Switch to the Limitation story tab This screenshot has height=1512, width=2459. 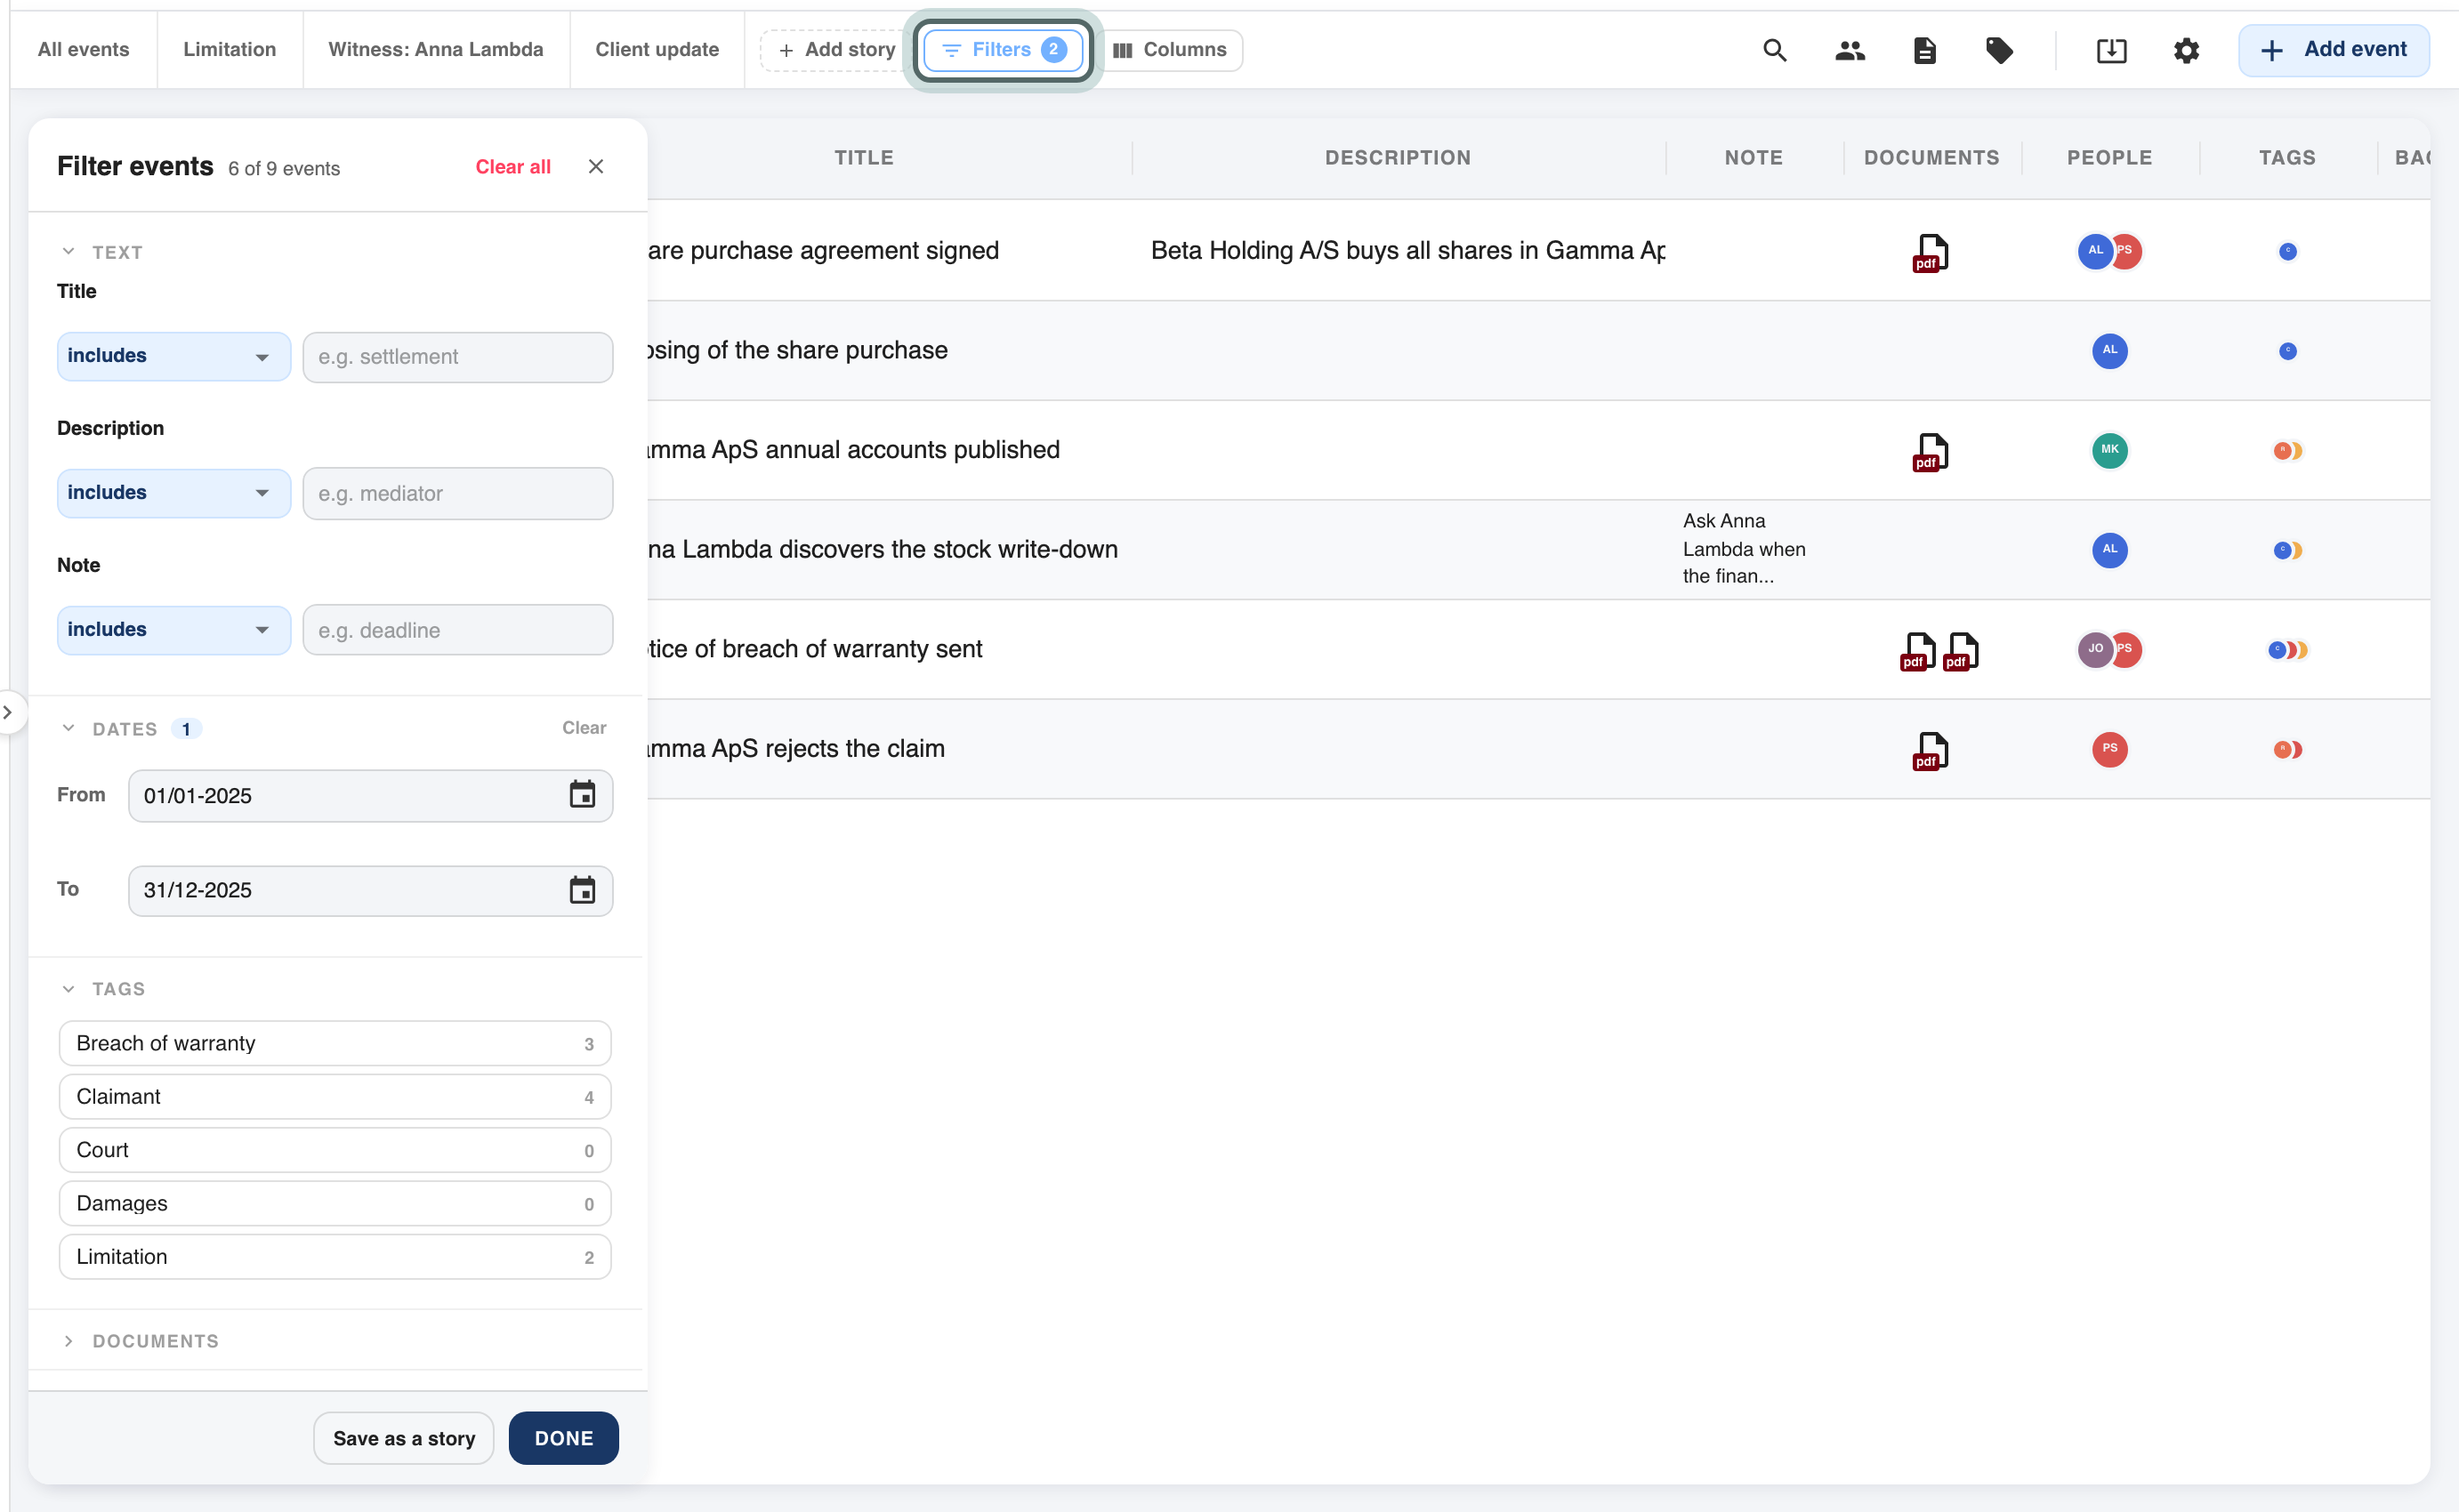pos(229,49)
